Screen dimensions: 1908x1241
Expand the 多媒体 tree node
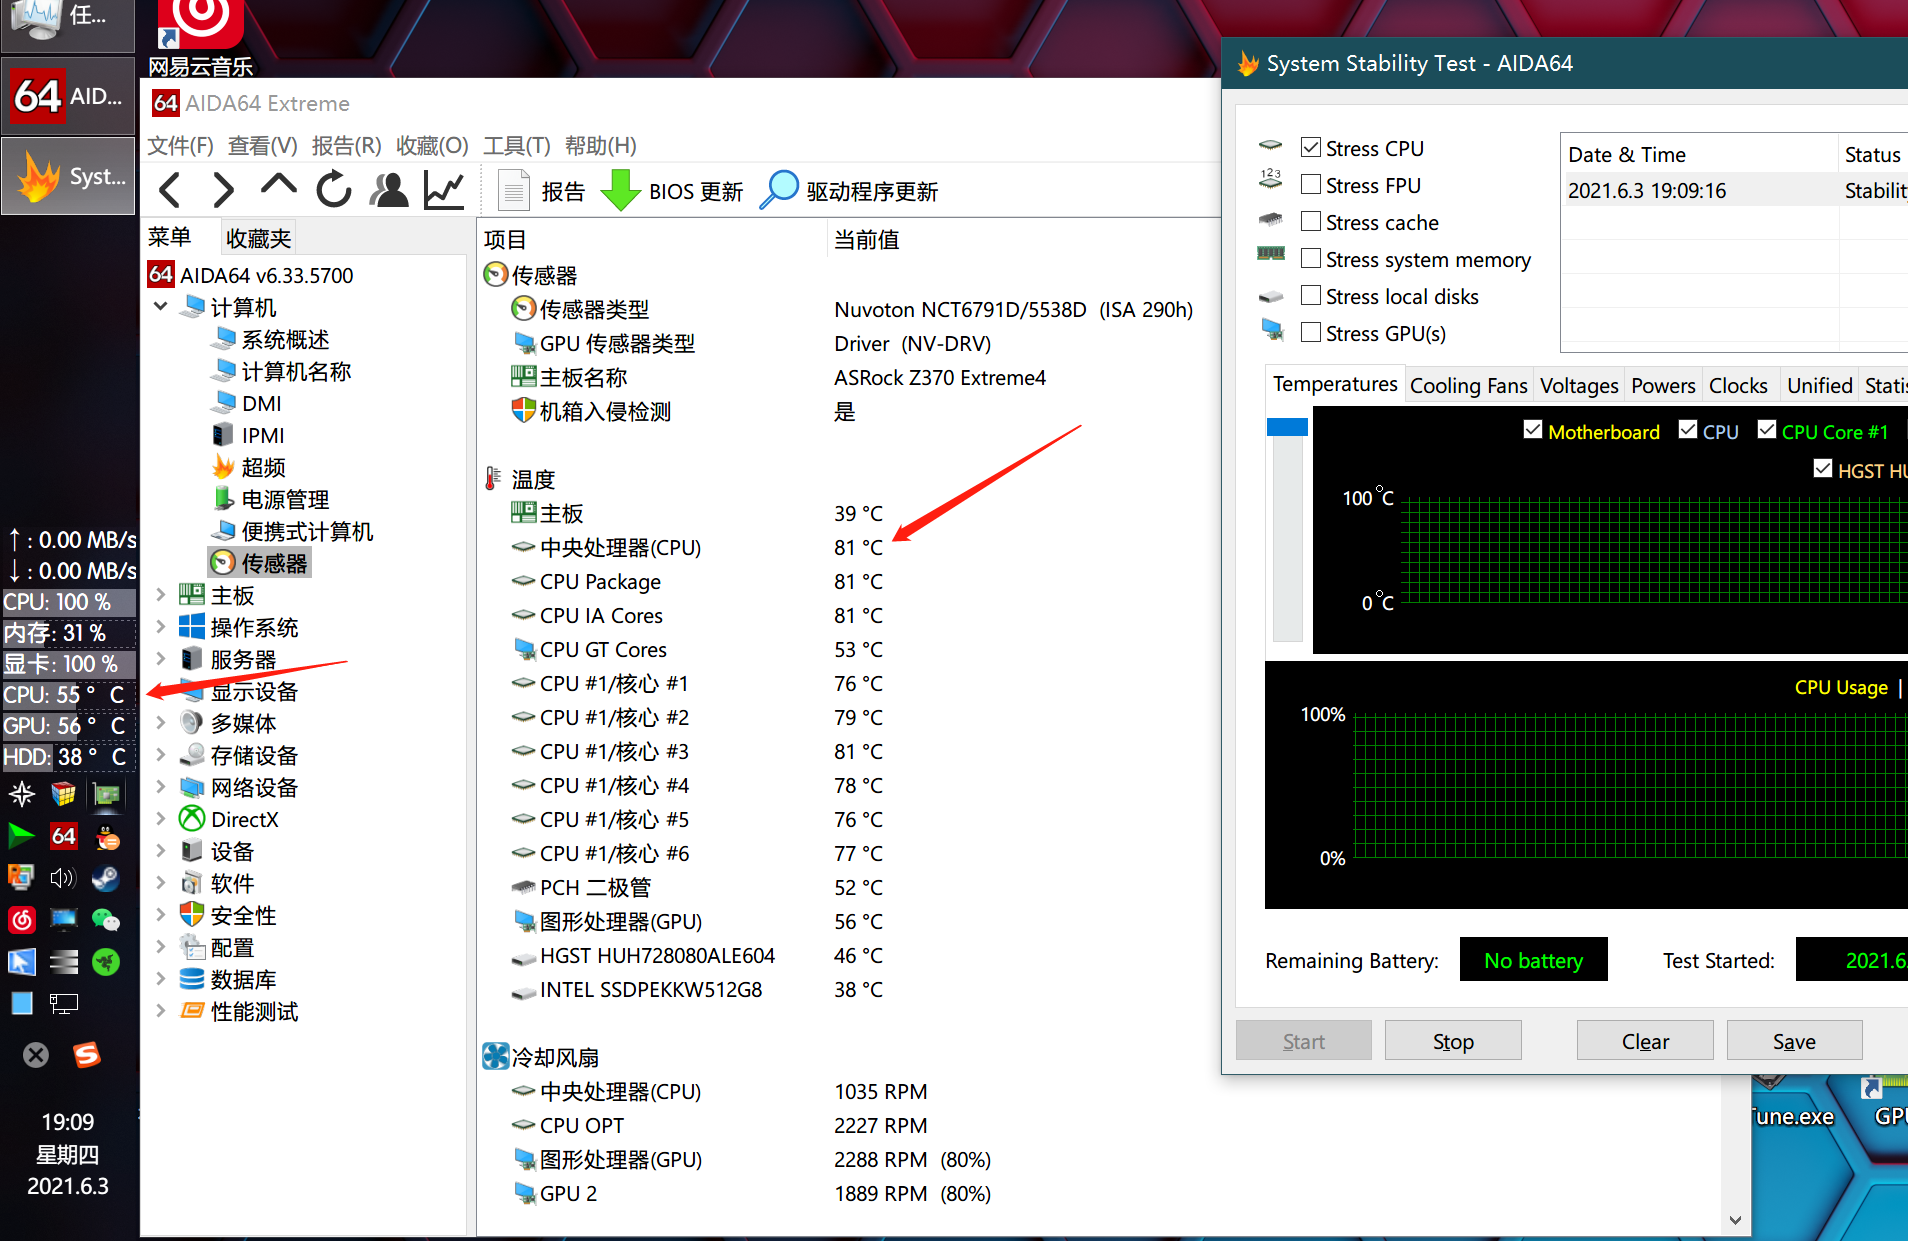click(x=161, y=722)
